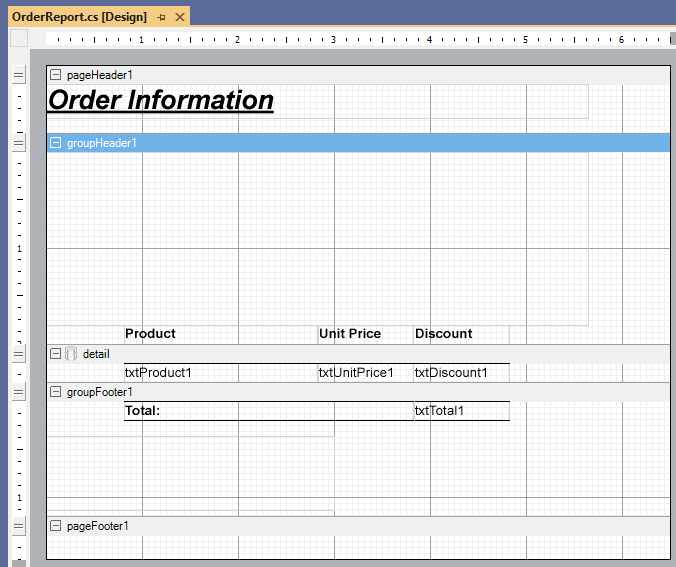Click the groupHeader1 ruler grip handle
The width and height of the screenshot is (676, 567).
pyautogui.click(x=18, y=143)
